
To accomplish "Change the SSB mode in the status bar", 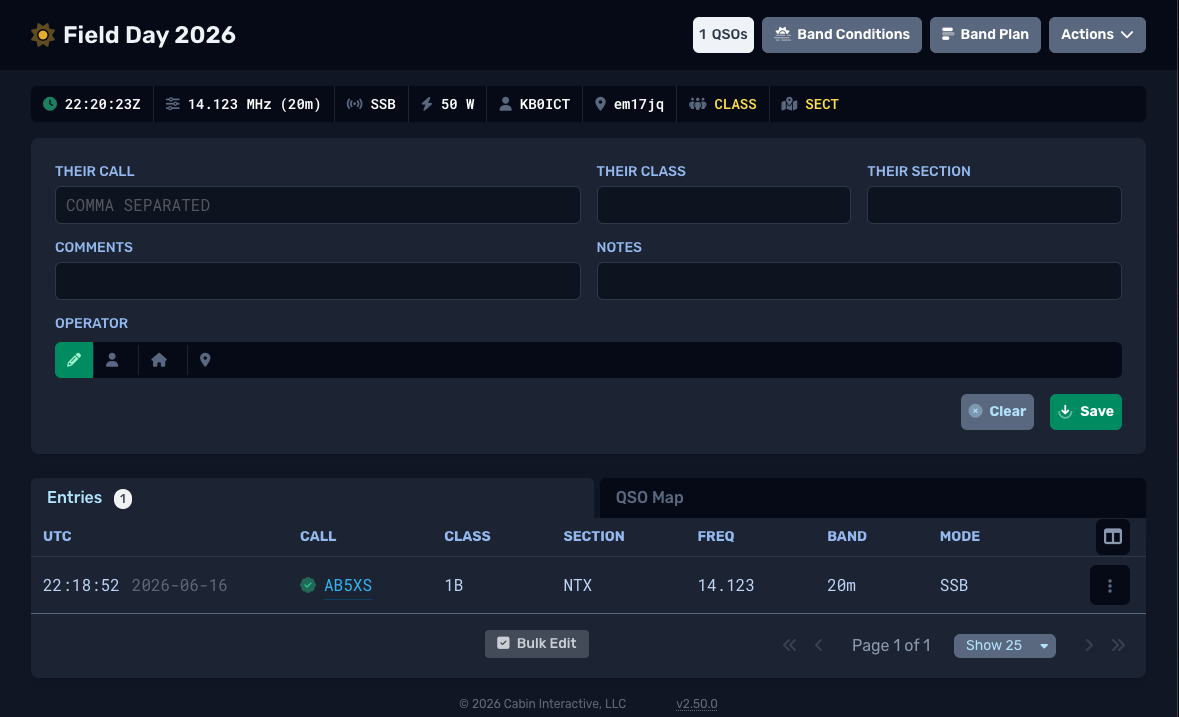I will (x=371, y=104).
